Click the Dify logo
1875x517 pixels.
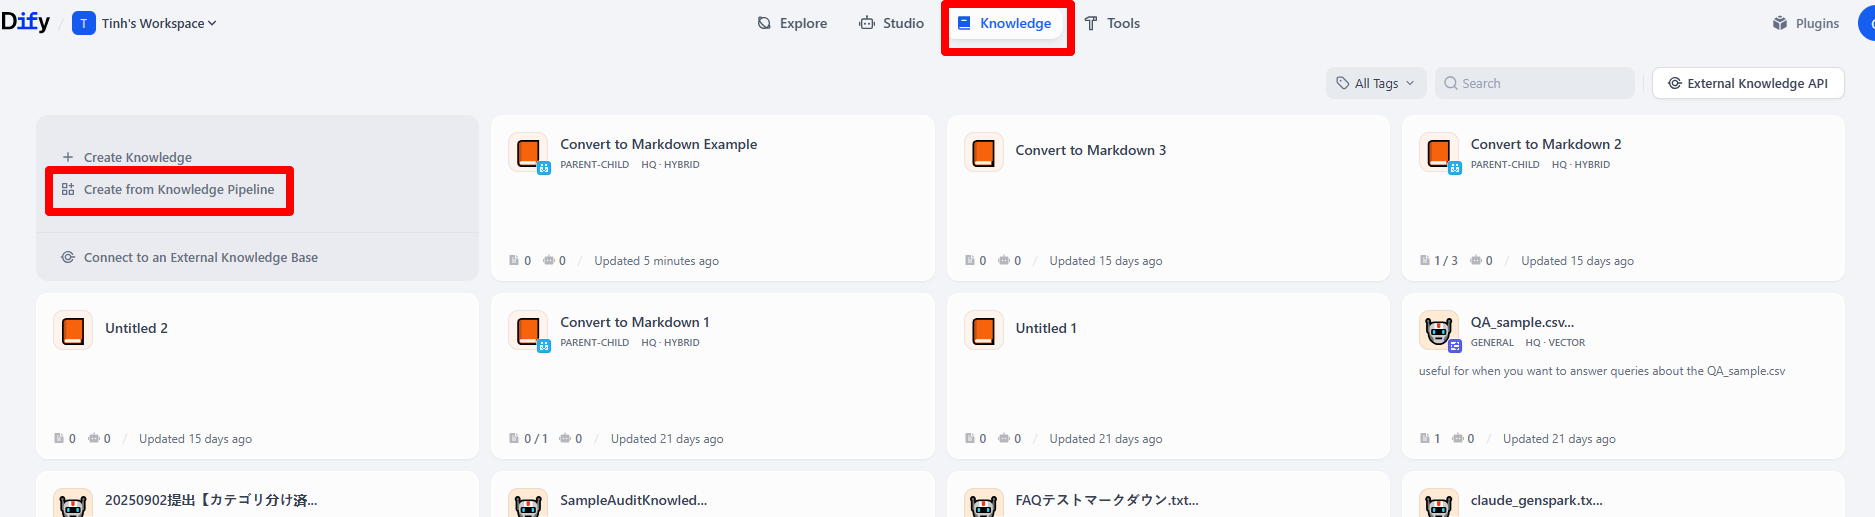25,22
